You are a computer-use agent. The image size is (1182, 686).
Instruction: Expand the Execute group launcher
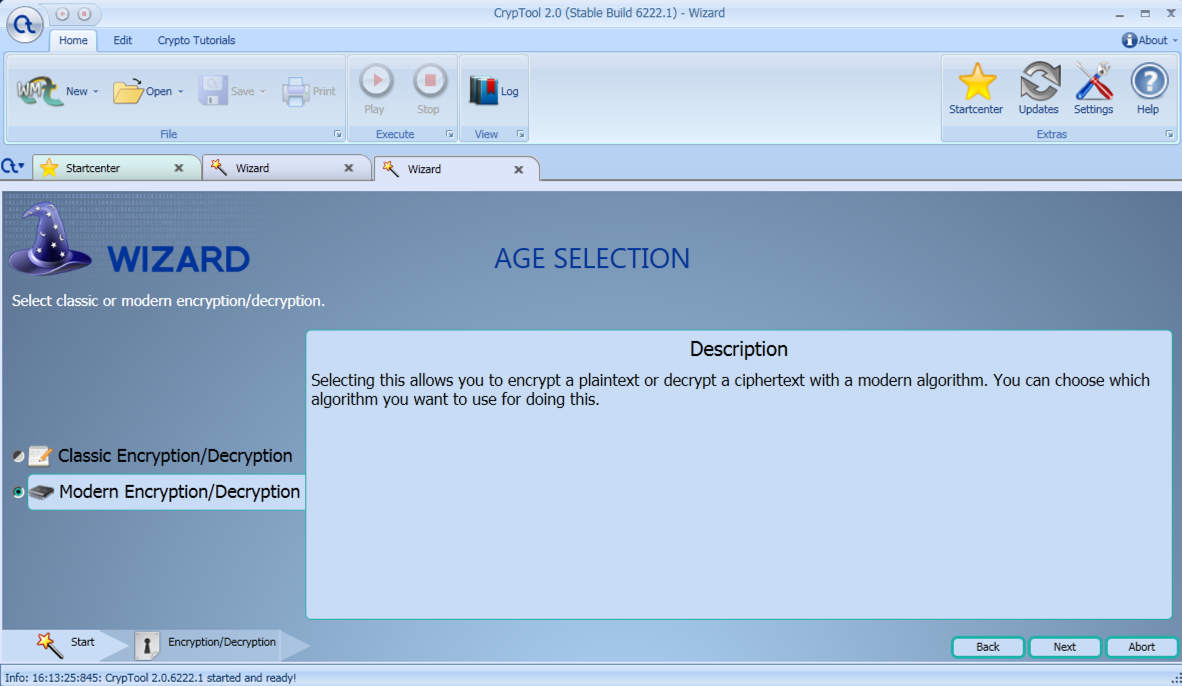pos(449,134)
